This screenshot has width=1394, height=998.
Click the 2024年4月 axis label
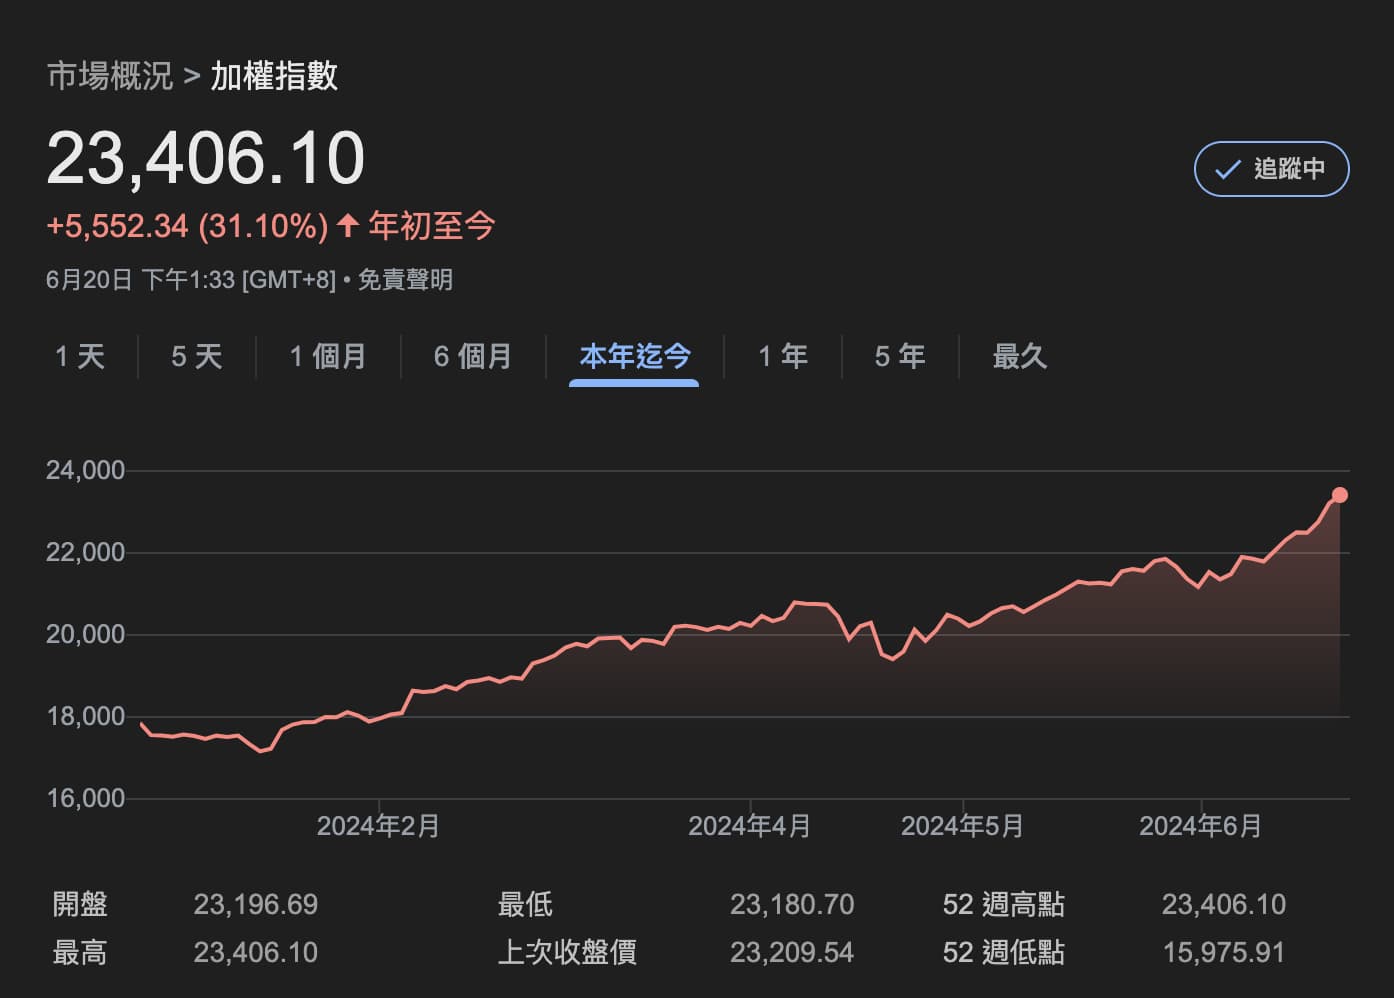(x=749, y=826)
